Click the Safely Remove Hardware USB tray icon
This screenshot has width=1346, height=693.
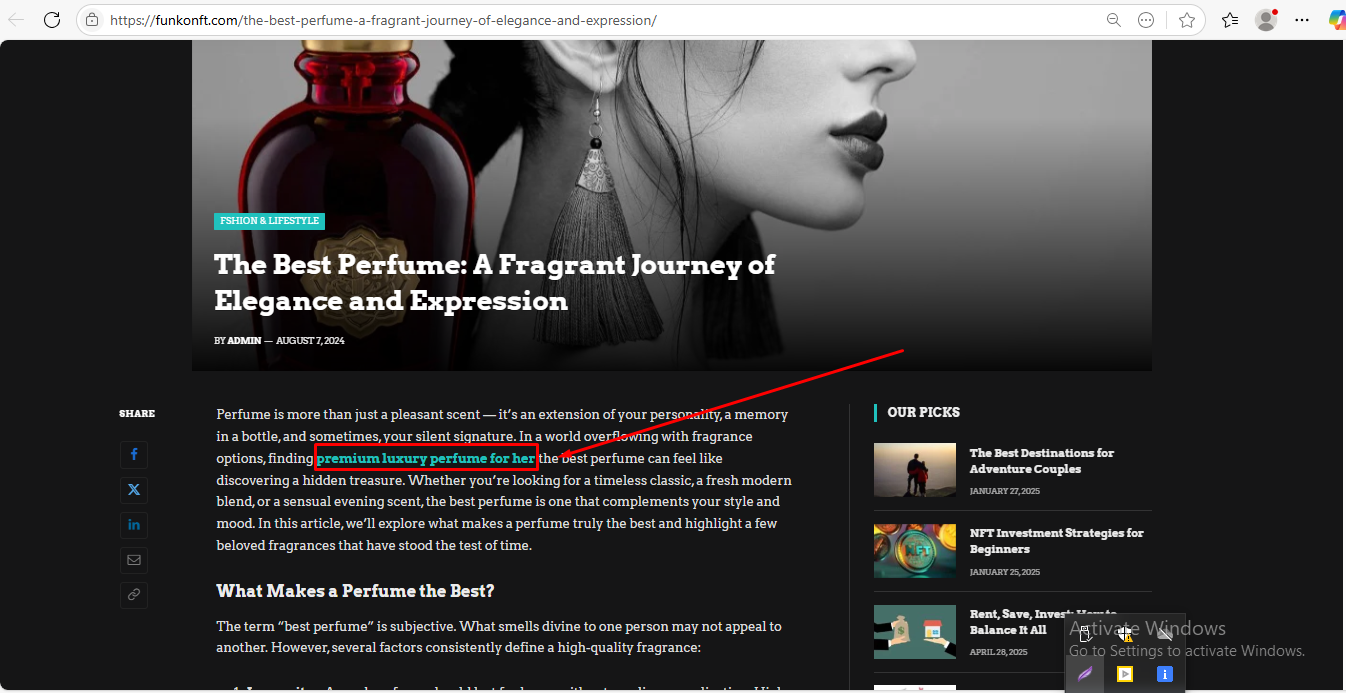coord(1085,634)
